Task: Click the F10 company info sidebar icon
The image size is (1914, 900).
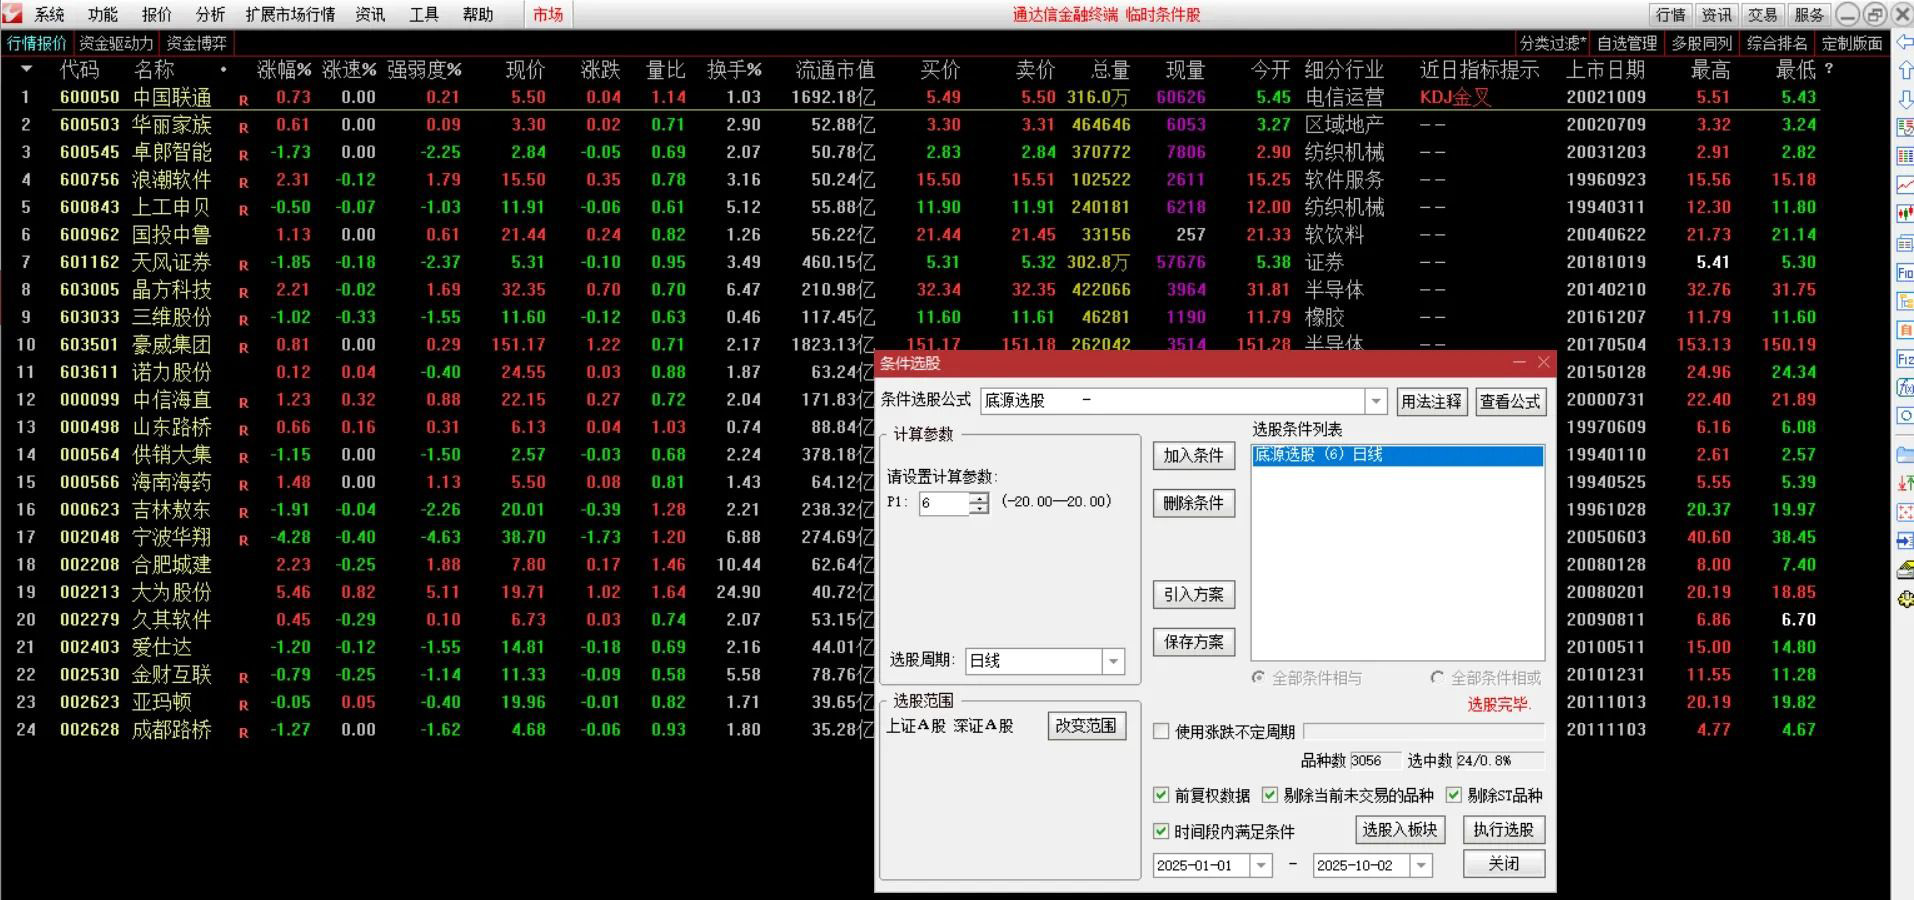Action: 1904,273
